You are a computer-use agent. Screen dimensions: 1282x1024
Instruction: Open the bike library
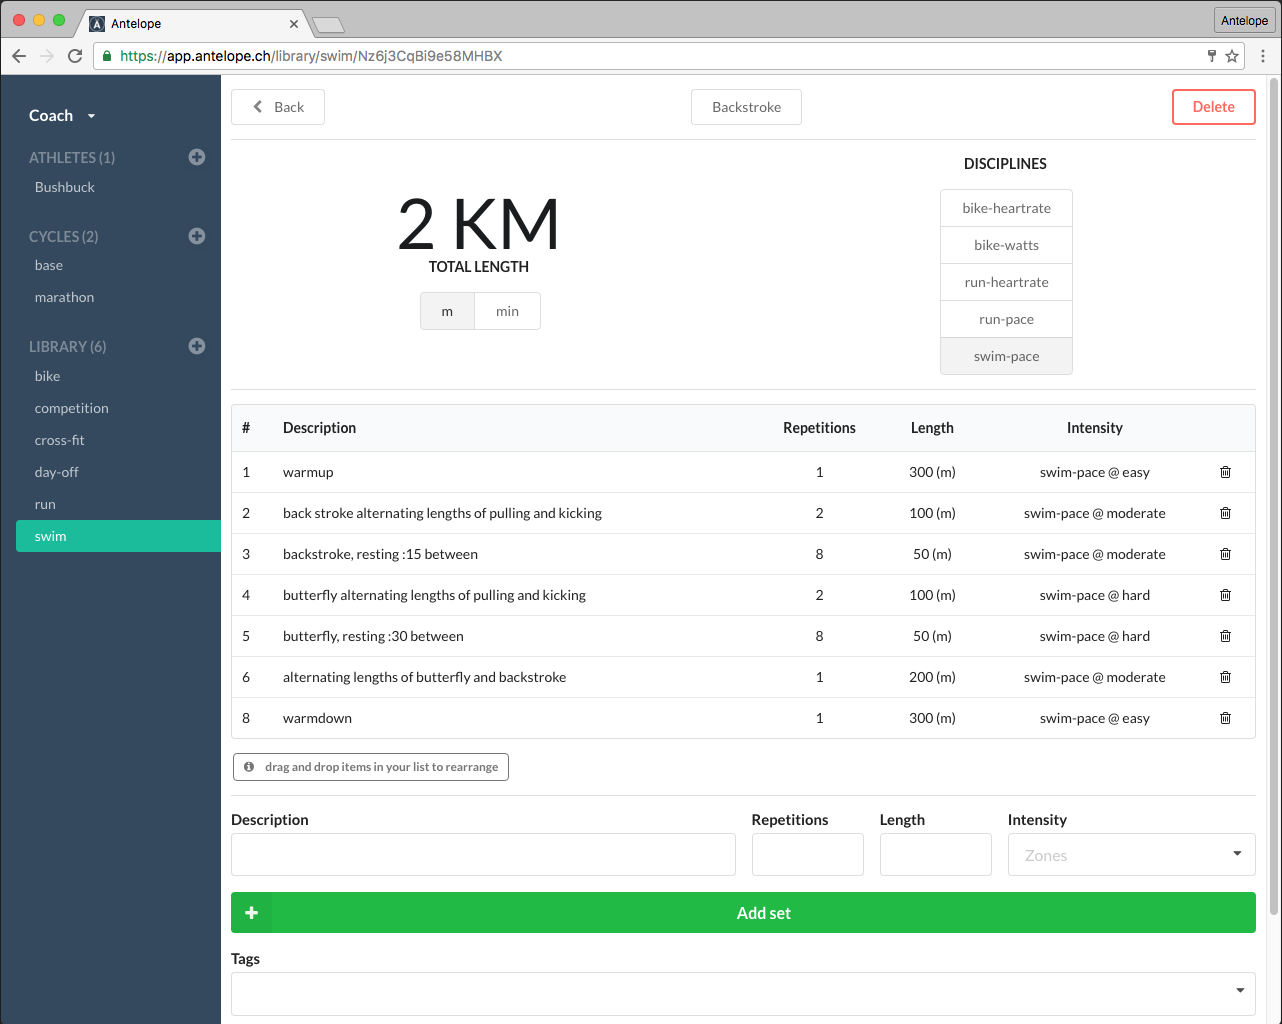tap(47, 376)
